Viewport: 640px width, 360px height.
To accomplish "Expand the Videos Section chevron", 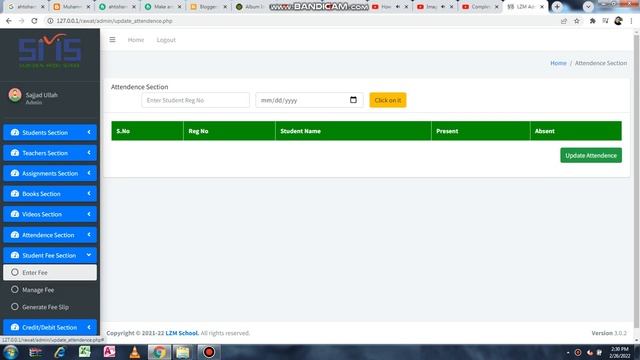I will click(x=89, y=214).
